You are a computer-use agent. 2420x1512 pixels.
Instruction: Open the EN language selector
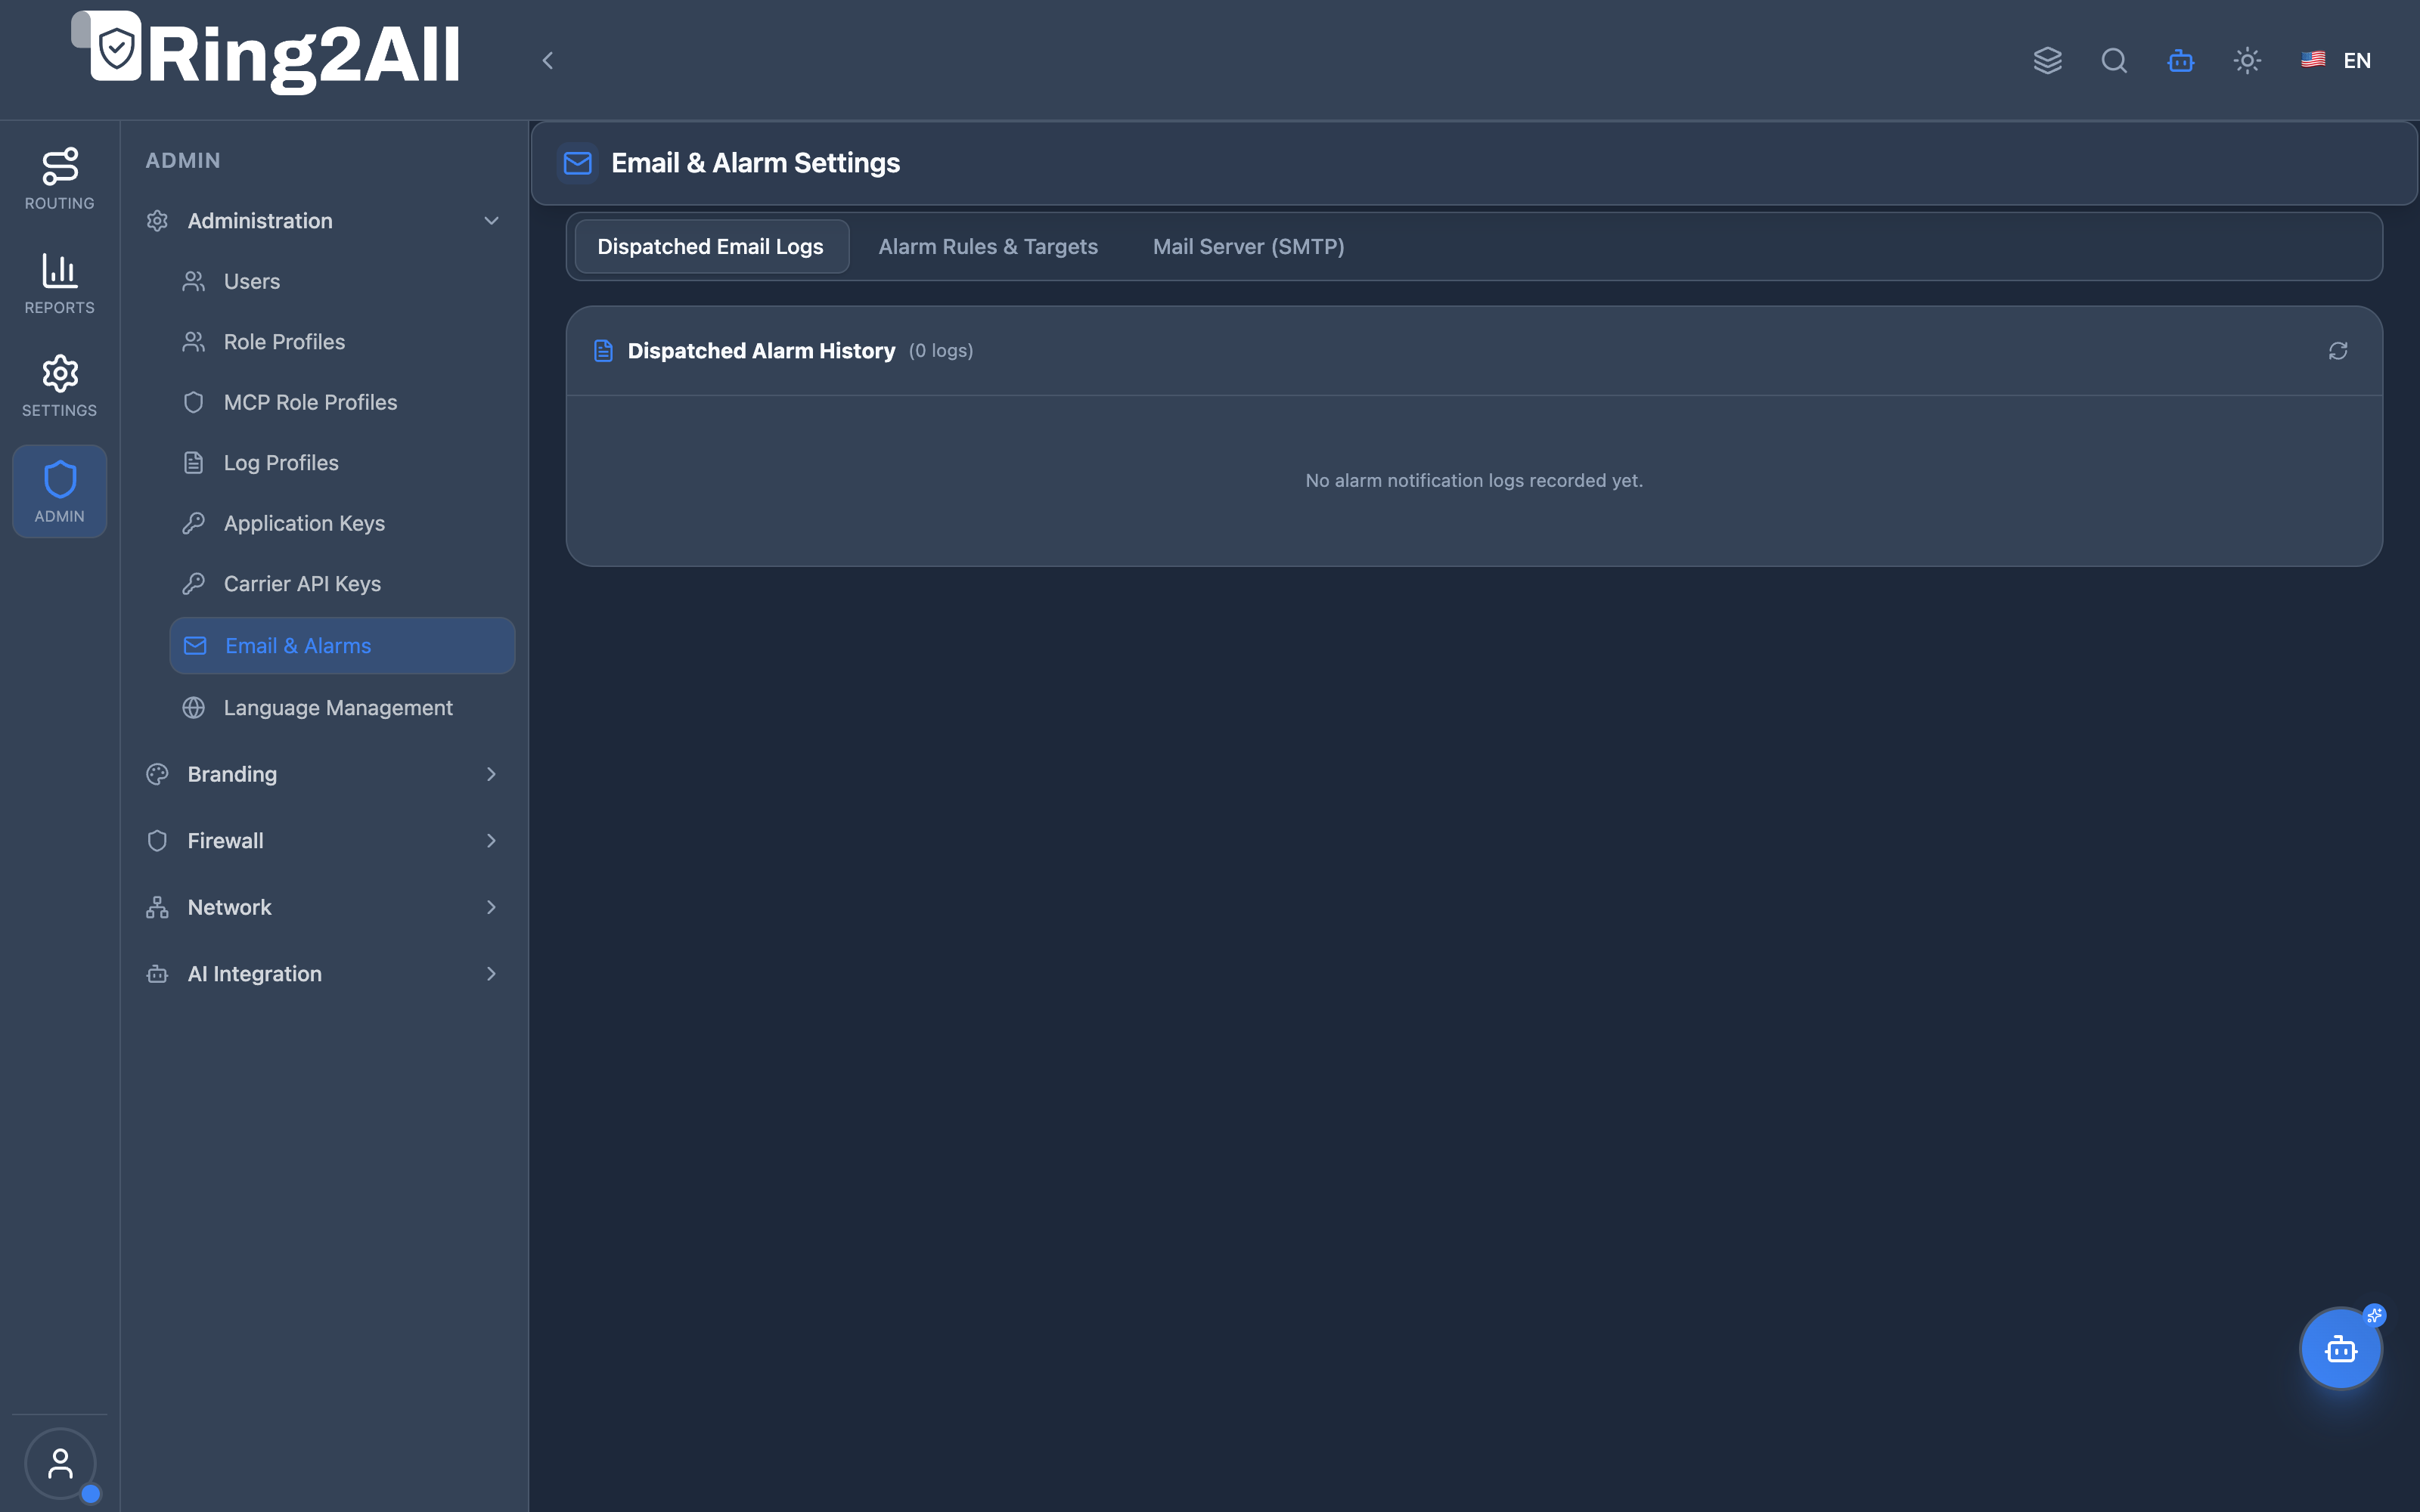point(2336,61)
